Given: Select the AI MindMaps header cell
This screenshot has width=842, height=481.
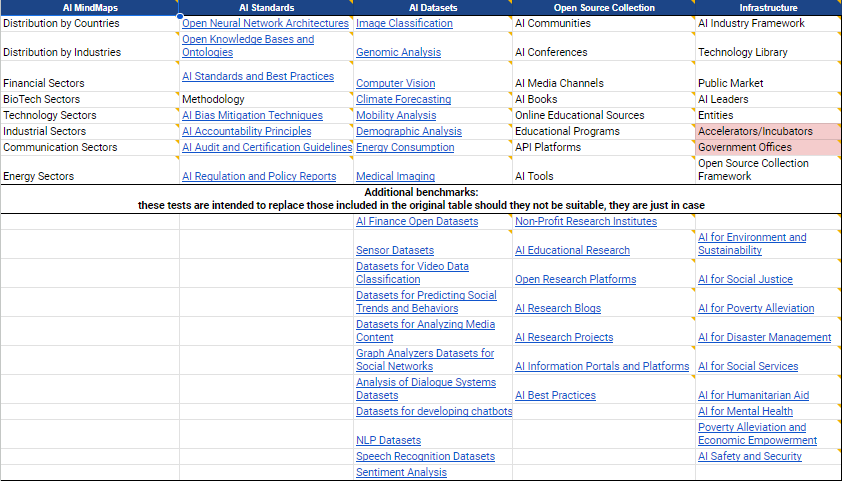Looking at the screenshot, I should 89,7.
